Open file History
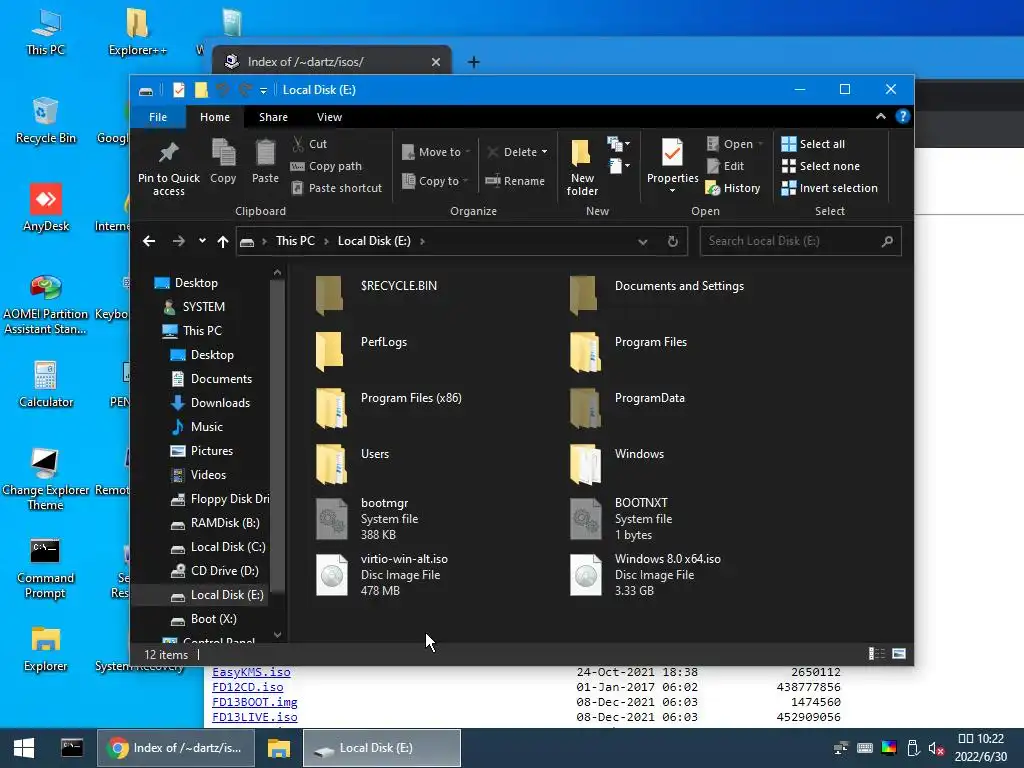The height and width of the screenshot is (768, 1024). tap(733, 188)
